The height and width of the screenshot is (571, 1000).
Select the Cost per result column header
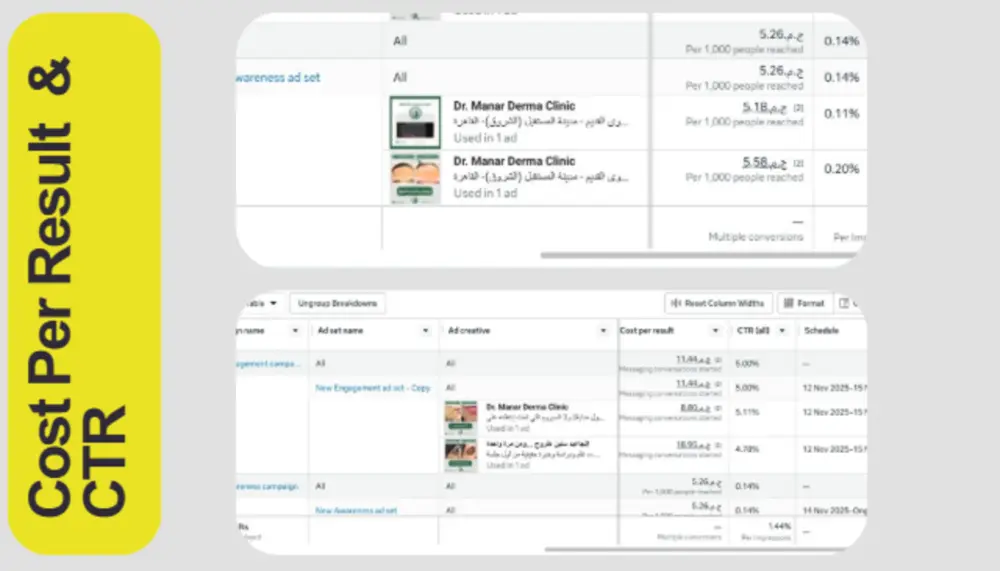(647, 330)
